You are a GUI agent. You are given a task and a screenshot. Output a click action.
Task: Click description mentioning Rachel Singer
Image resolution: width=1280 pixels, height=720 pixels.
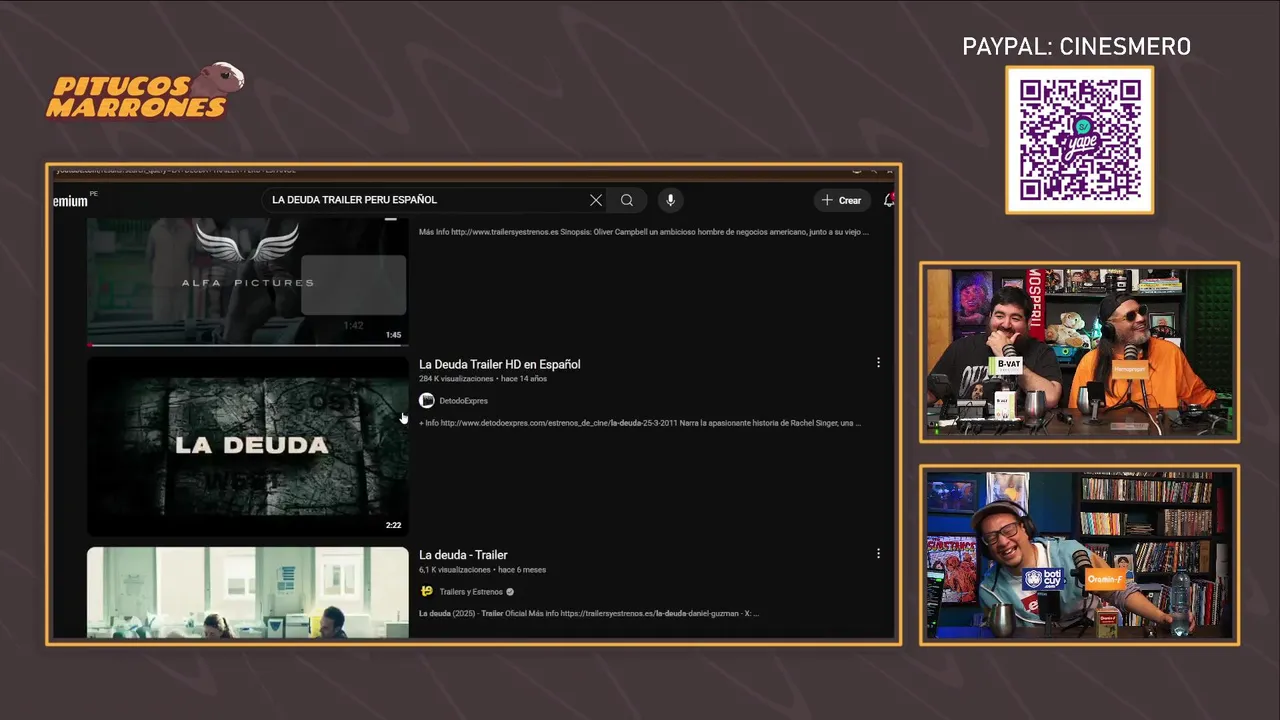pyautogui.click(x=640, y=423)
